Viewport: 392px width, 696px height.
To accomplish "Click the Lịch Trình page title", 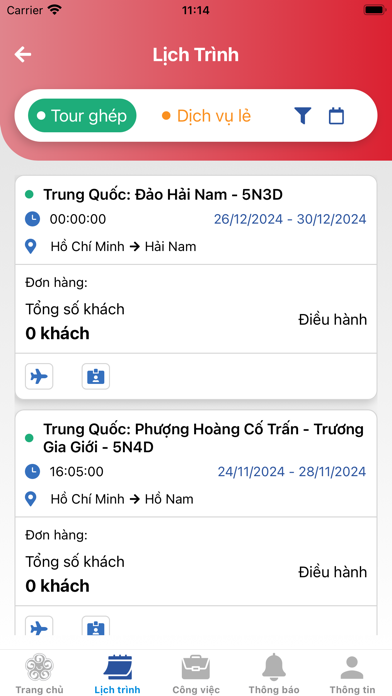I will click(x=196, y=55).
